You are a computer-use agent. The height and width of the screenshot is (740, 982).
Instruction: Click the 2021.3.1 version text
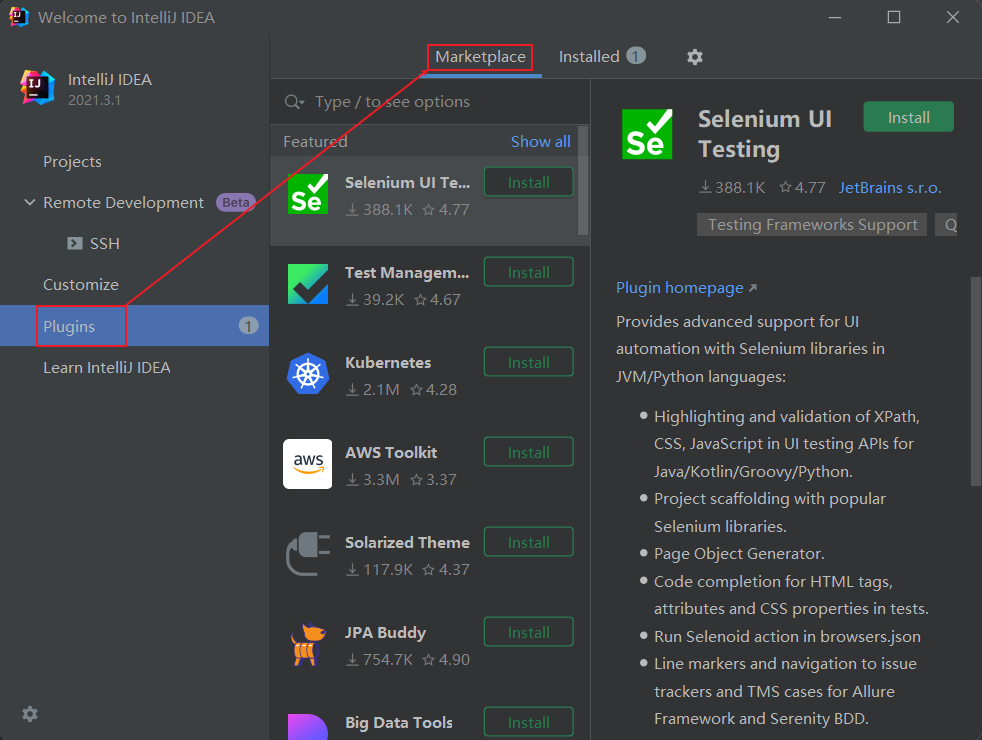click(x=95, y=100)
